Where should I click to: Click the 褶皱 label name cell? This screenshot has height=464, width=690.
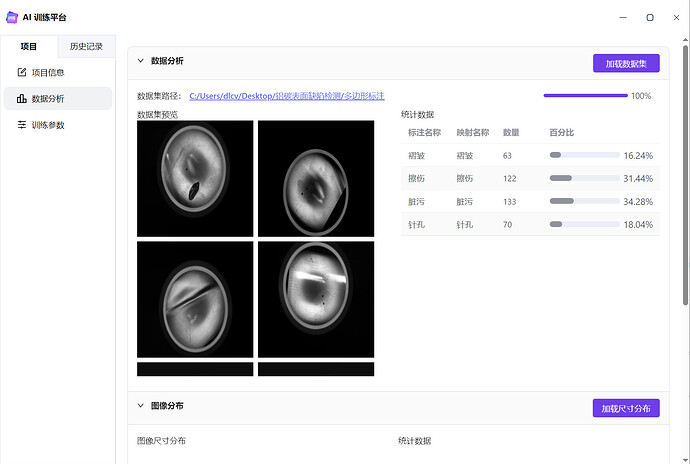(416, 155)
